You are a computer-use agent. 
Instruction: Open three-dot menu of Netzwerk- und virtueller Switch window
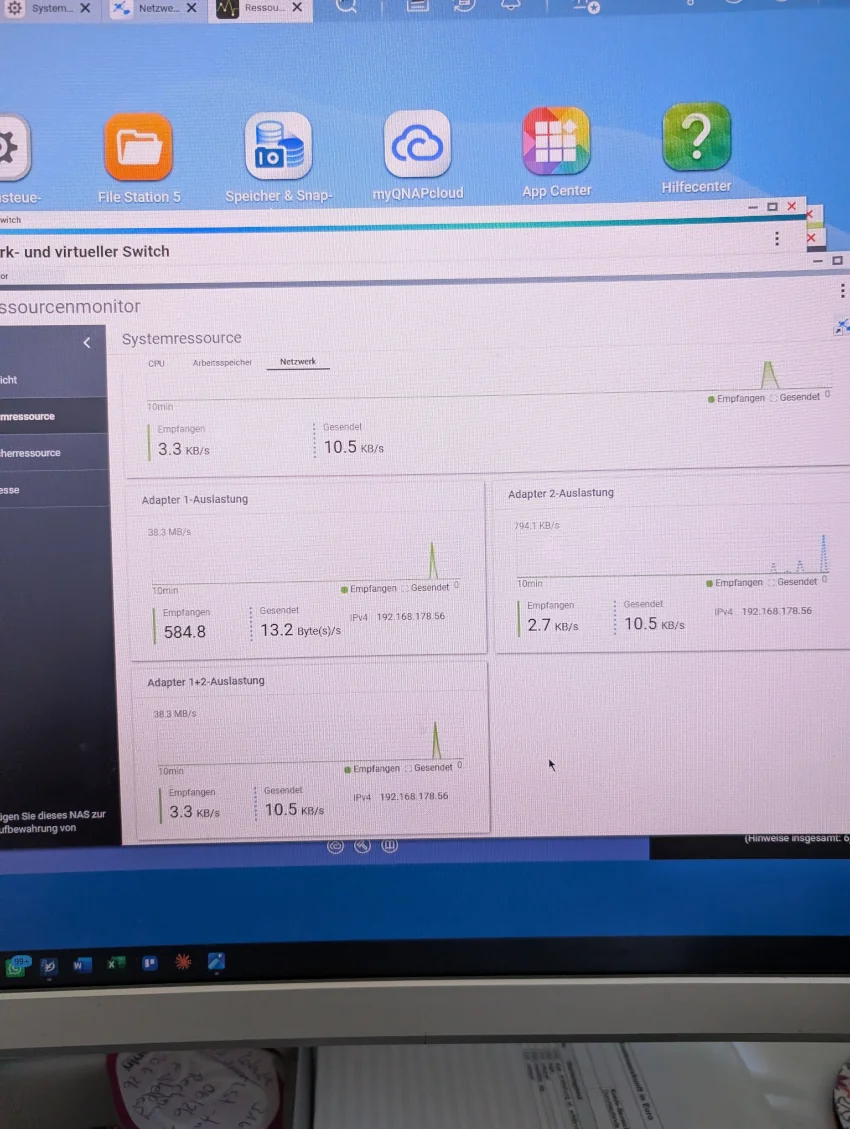click(777, 238)
